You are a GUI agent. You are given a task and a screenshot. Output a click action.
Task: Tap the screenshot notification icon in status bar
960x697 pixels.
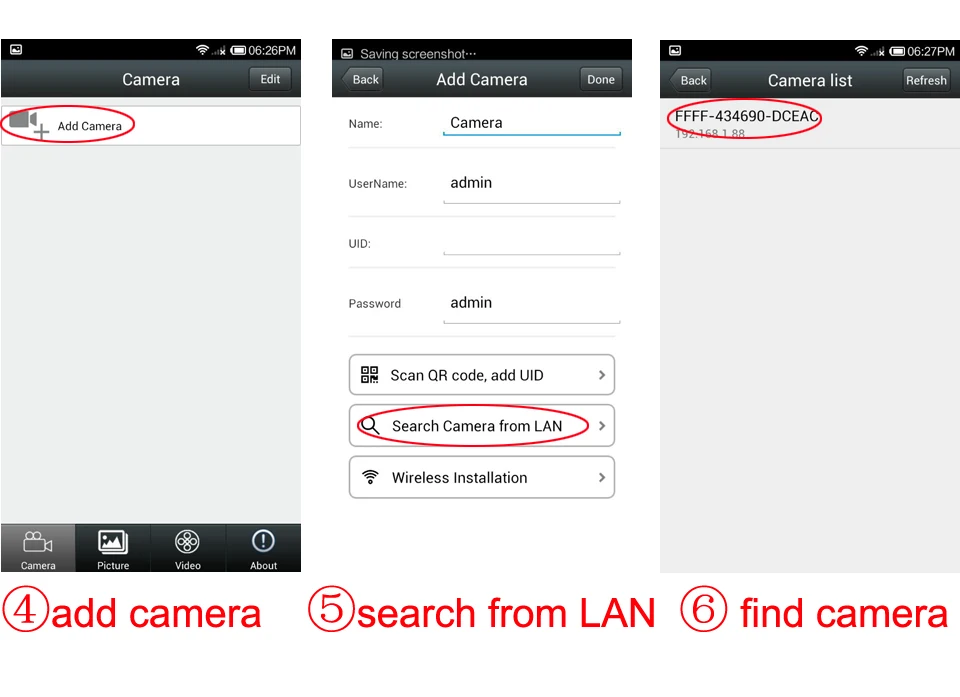click(x=347, y=54)
